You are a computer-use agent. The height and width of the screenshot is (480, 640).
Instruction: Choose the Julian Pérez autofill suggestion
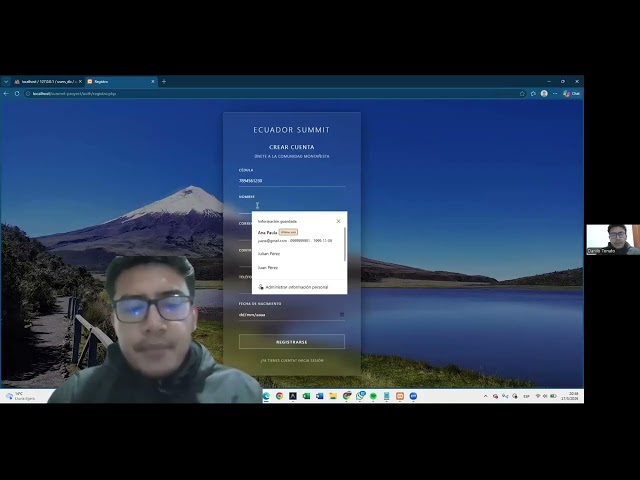coord(298,253)
